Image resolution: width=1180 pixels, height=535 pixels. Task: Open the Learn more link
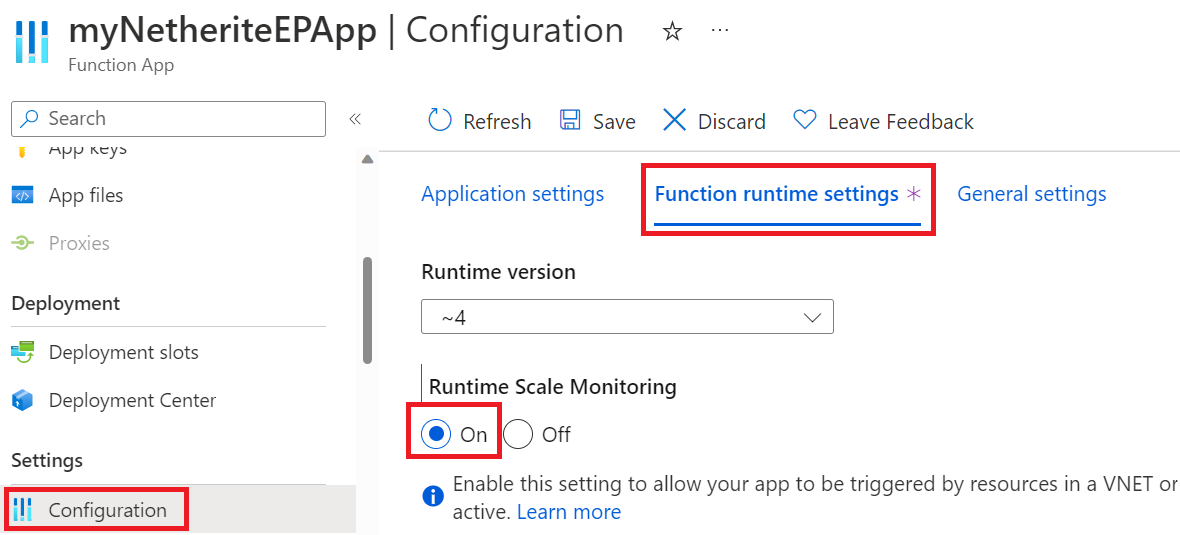[x=569, y=512]
